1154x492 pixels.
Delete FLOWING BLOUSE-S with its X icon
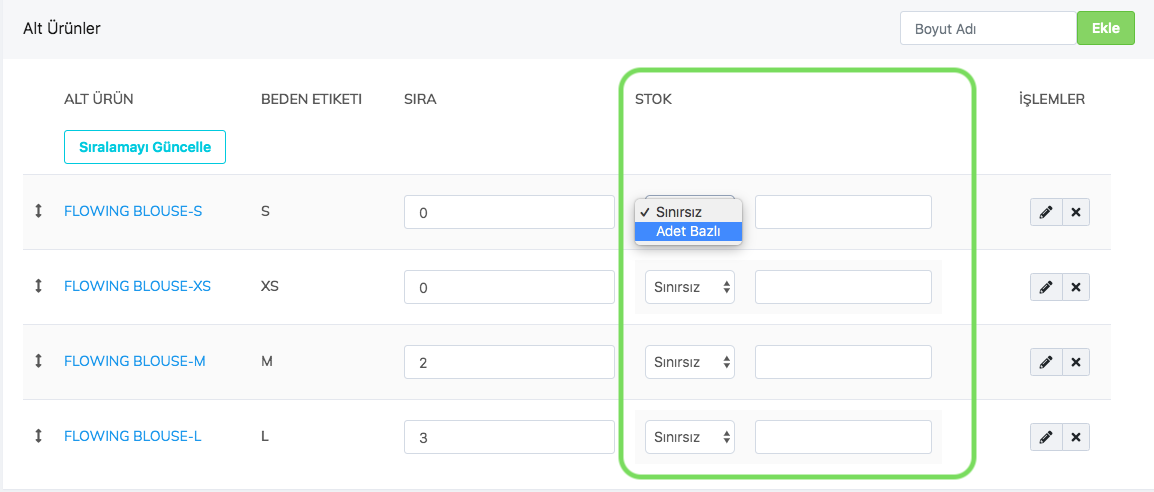1075,212
